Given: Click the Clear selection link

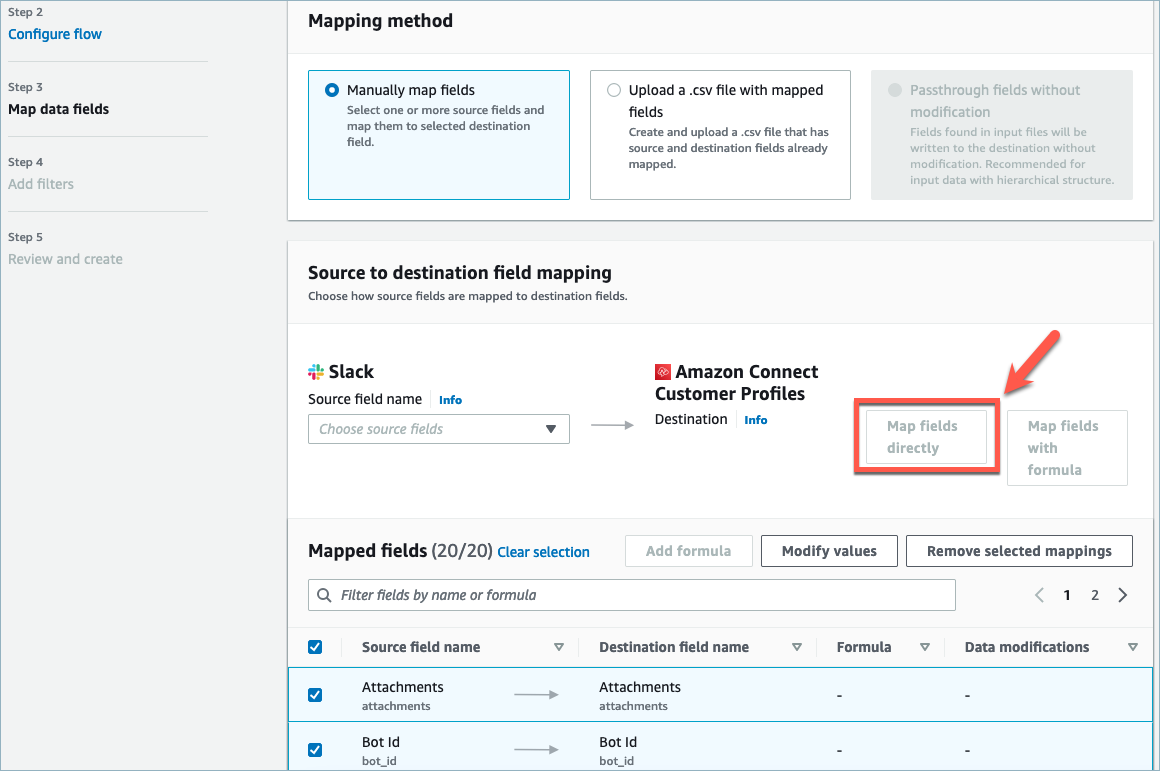Looking at the screenshot, I should pos(543,552).
